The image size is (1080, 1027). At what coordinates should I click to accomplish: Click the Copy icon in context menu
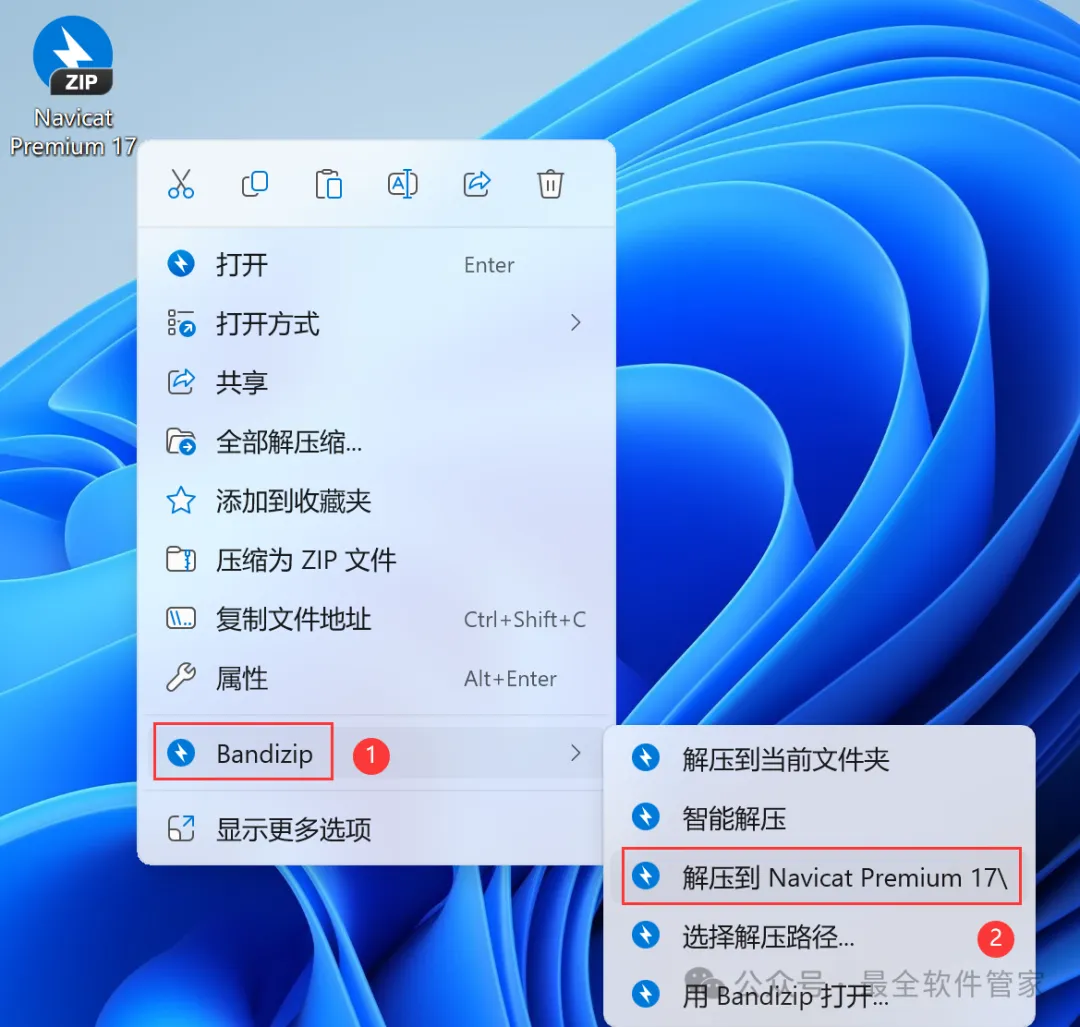(255, 184)
